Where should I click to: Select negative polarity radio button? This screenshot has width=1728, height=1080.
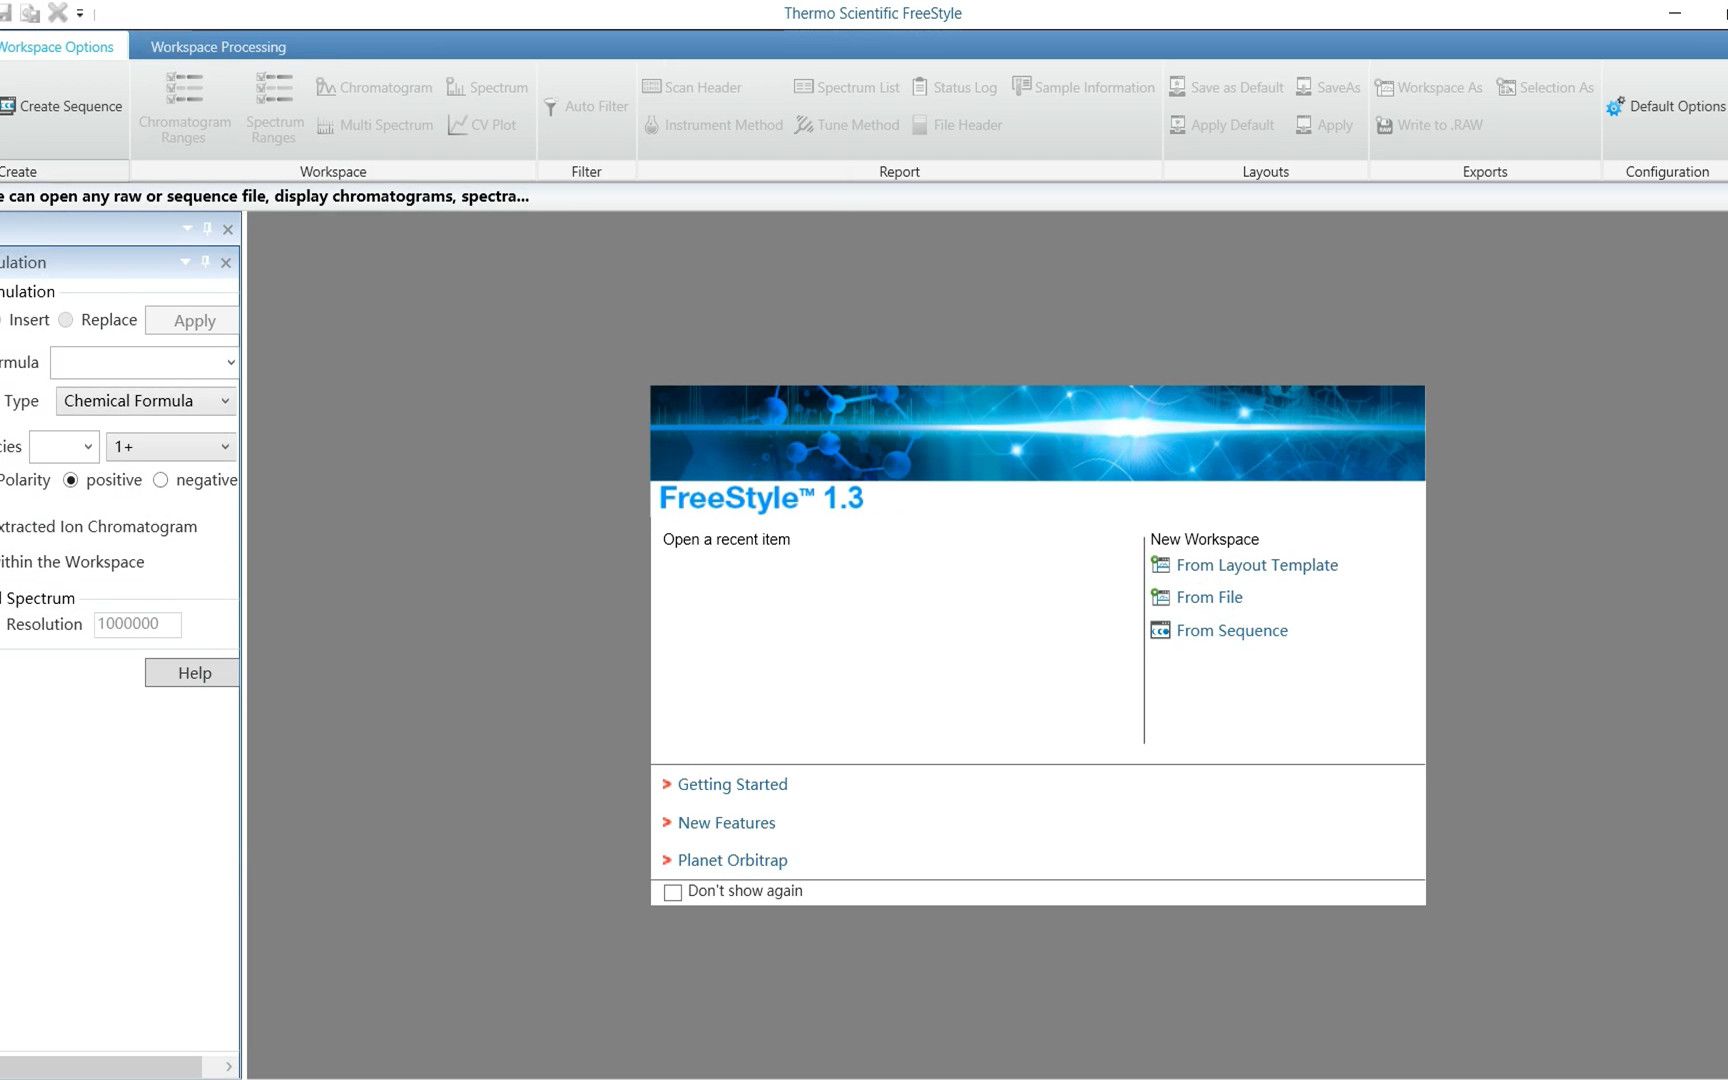pyautogui.click(x=160, y=480)
